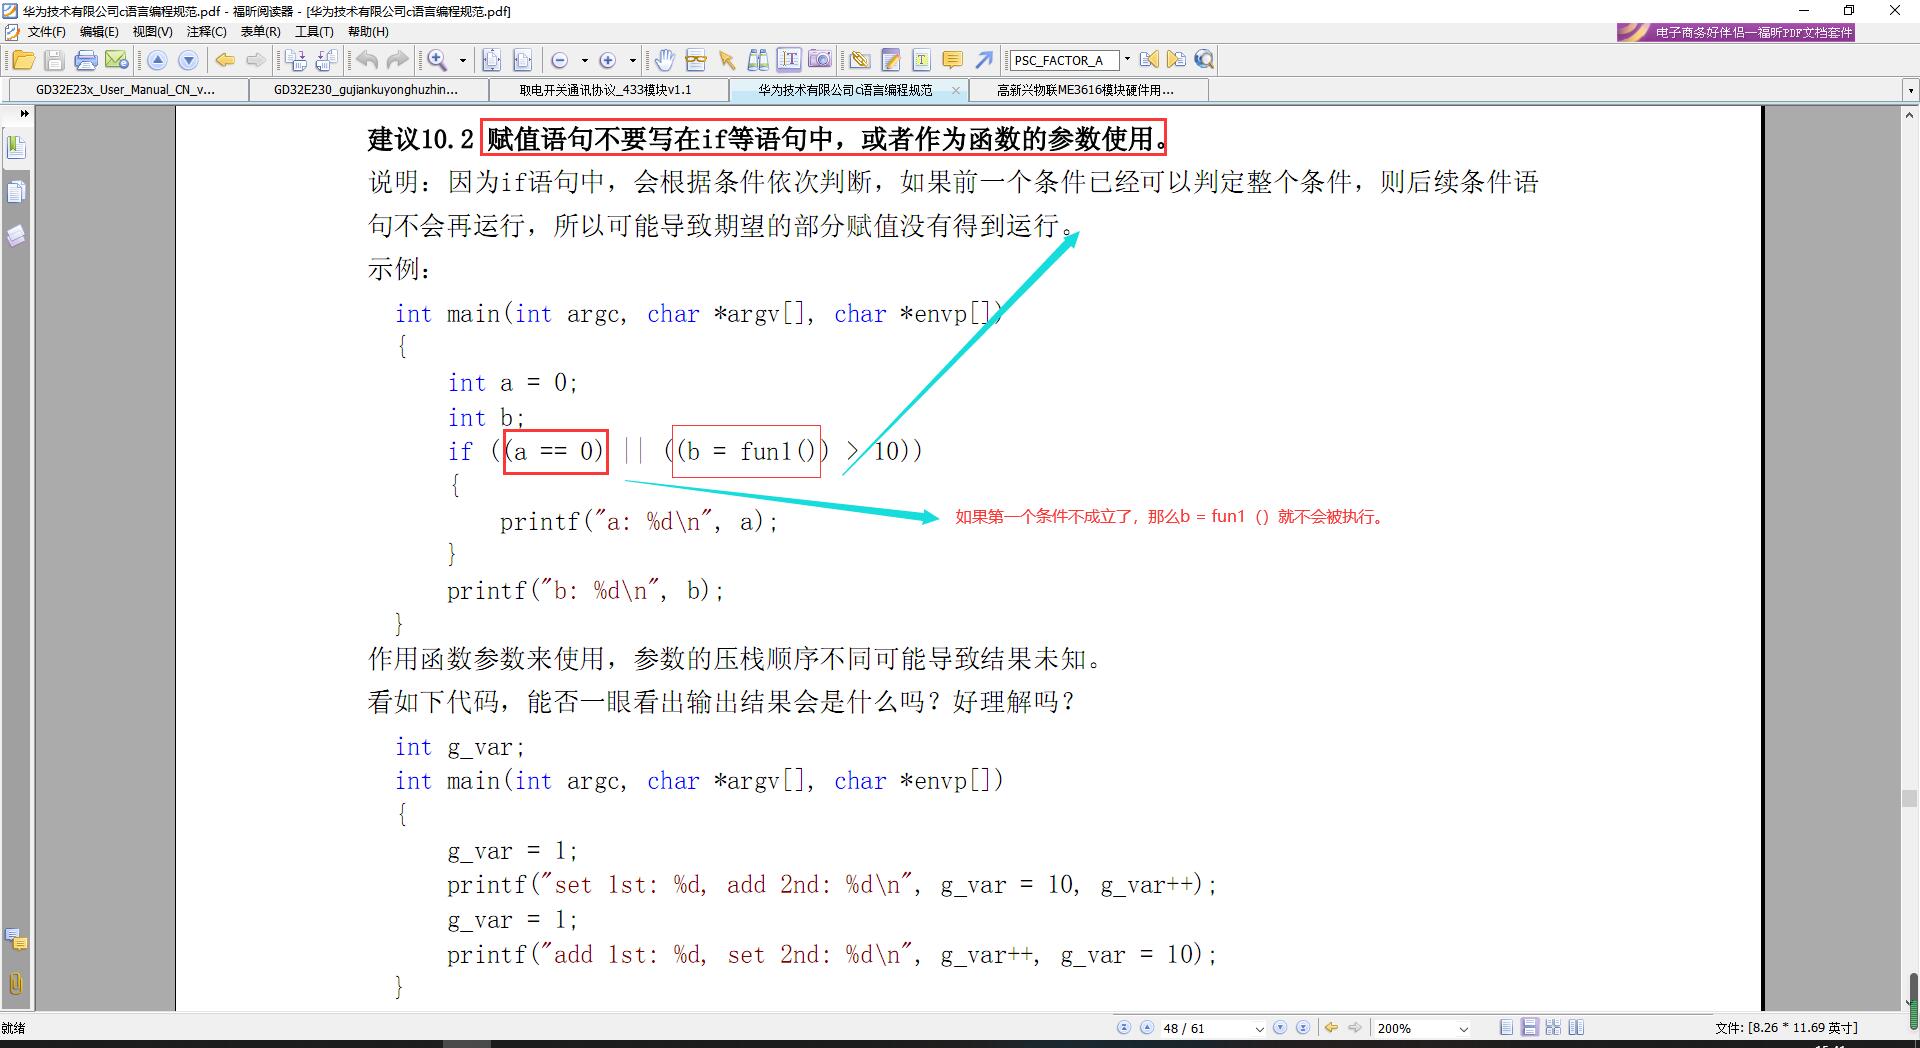Open the Search binoculars tool

tap(758, 60)
